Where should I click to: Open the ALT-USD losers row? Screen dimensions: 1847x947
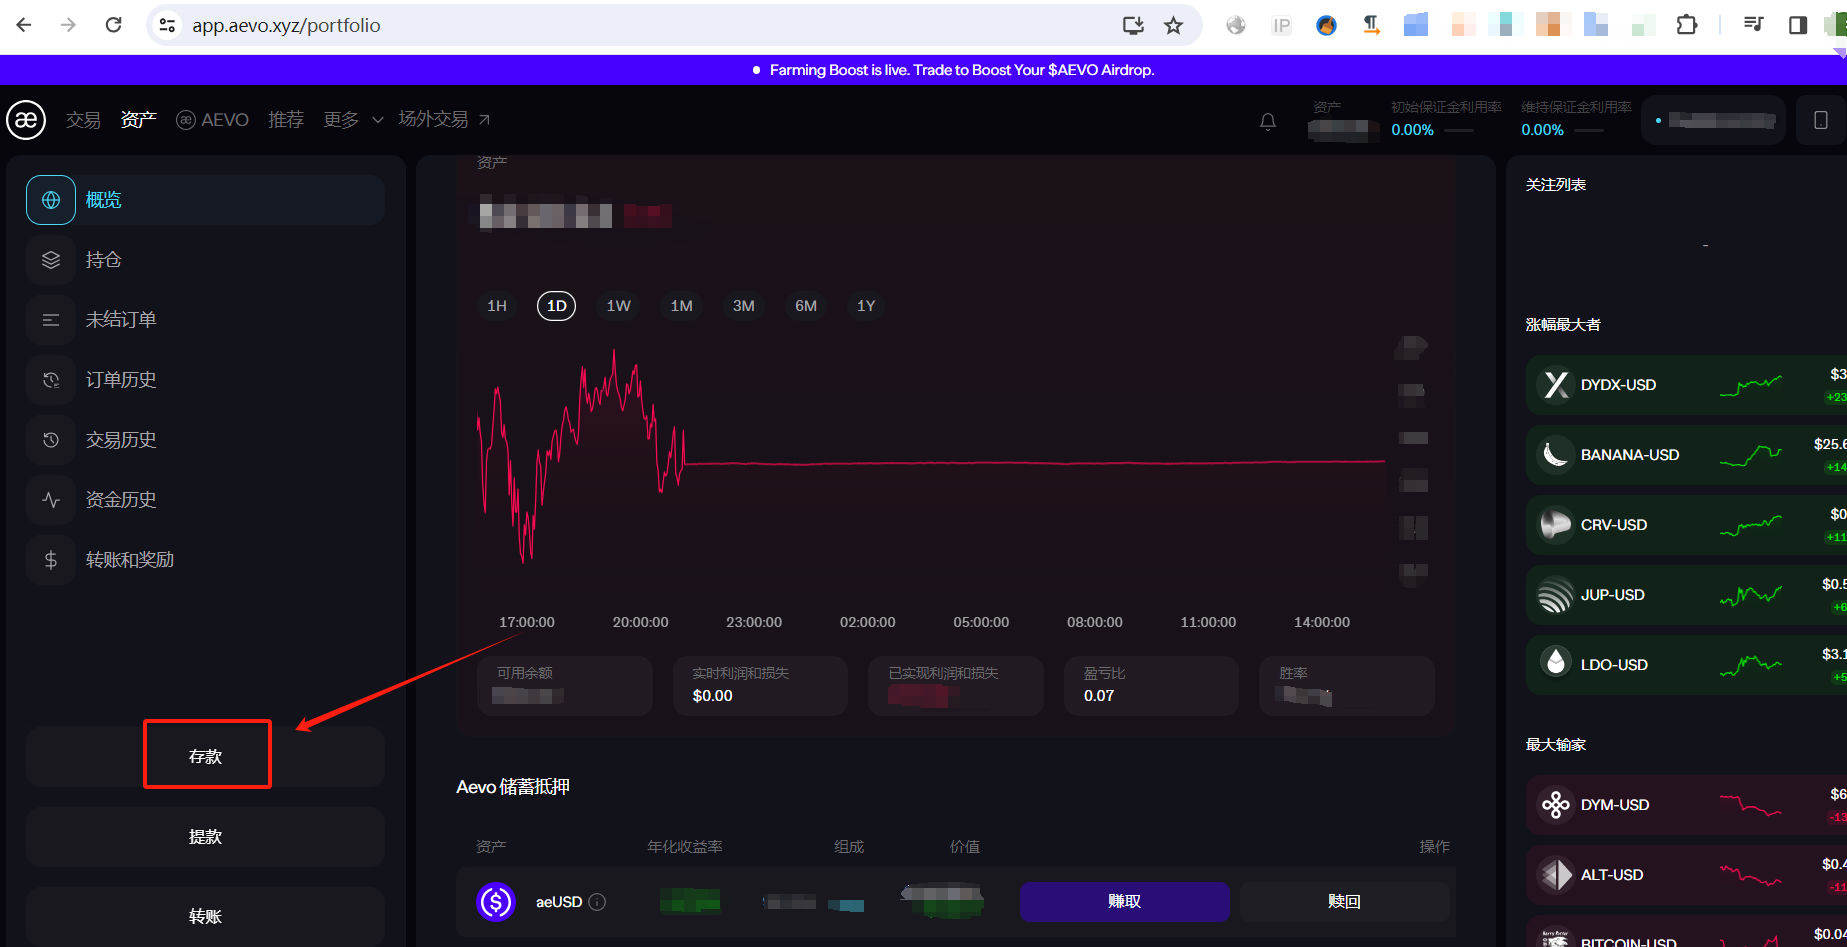tap(1686, 875)
